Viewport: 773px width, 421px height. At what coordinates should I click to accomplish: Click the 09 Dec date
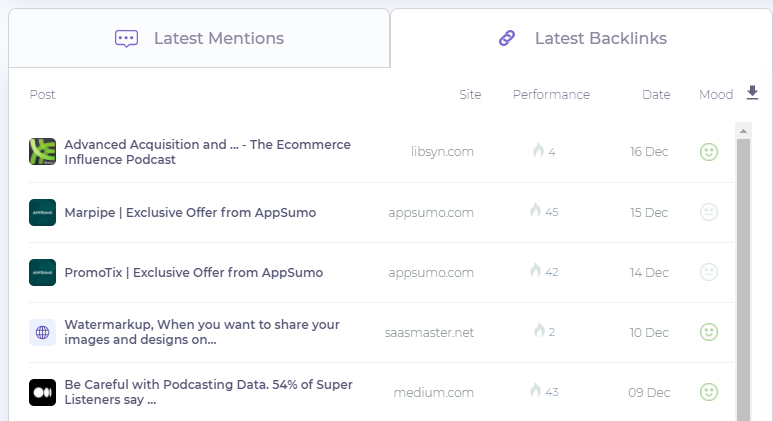tap(649, 393)
